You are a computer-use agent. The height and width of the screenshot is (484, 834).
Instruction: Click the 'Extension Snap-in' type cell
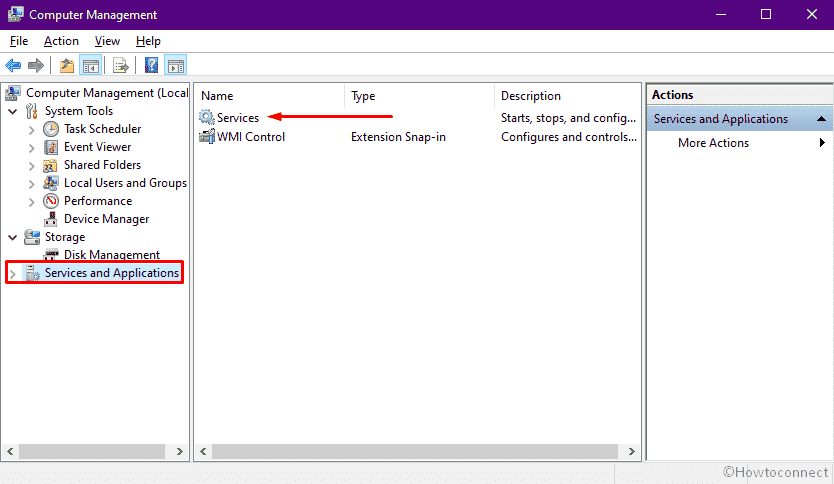coord(398,137)
